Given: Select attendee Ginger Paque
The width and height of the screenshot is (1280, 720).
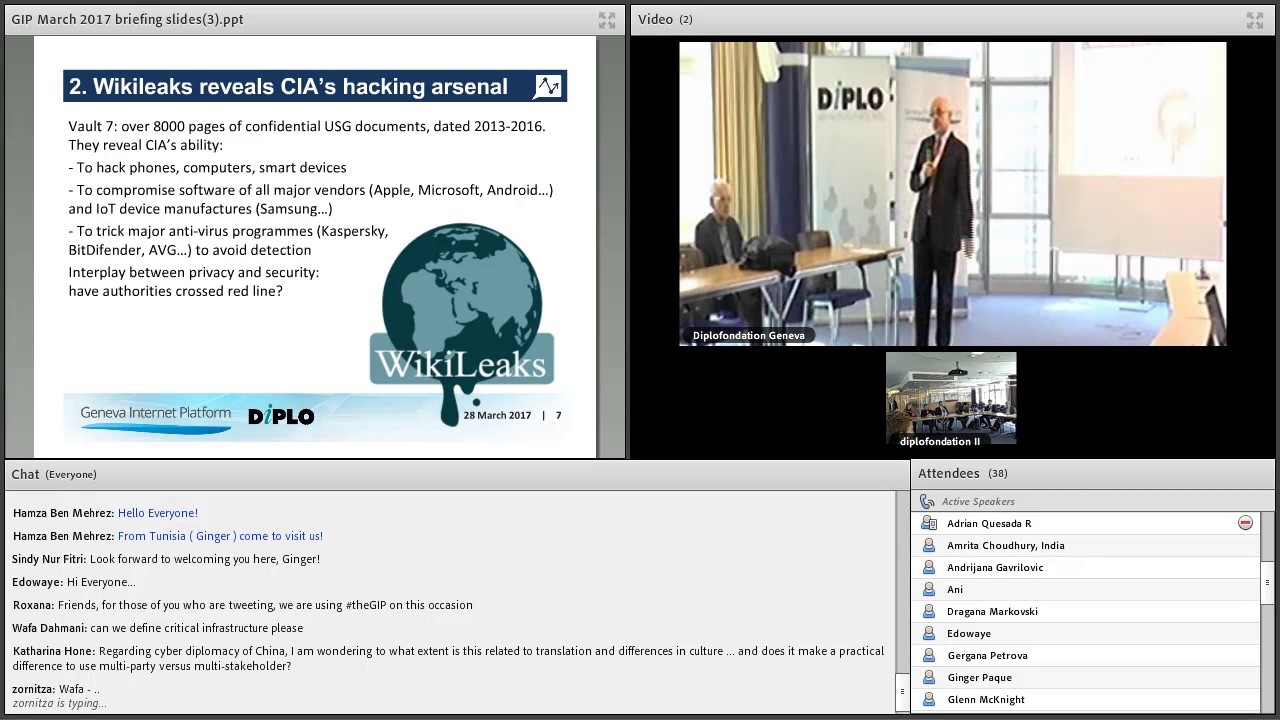Looking at the screenshot, I should coord(1086,677).
